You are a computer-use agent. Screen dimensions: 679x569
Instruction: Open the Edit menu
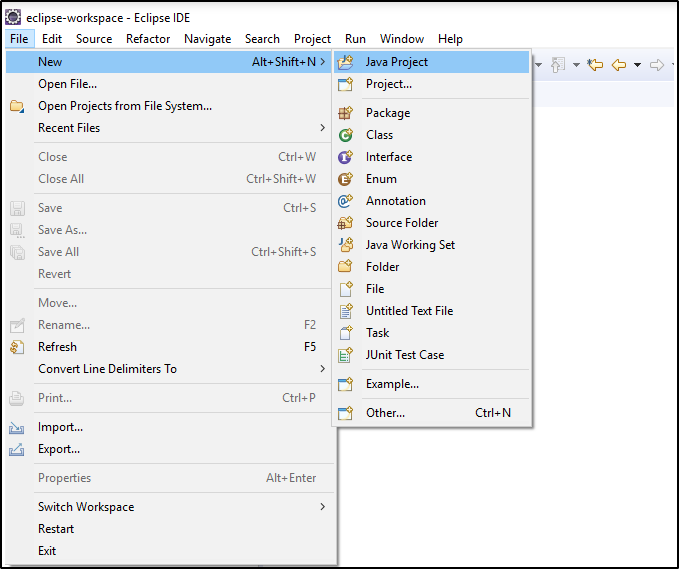coord(52,39)
